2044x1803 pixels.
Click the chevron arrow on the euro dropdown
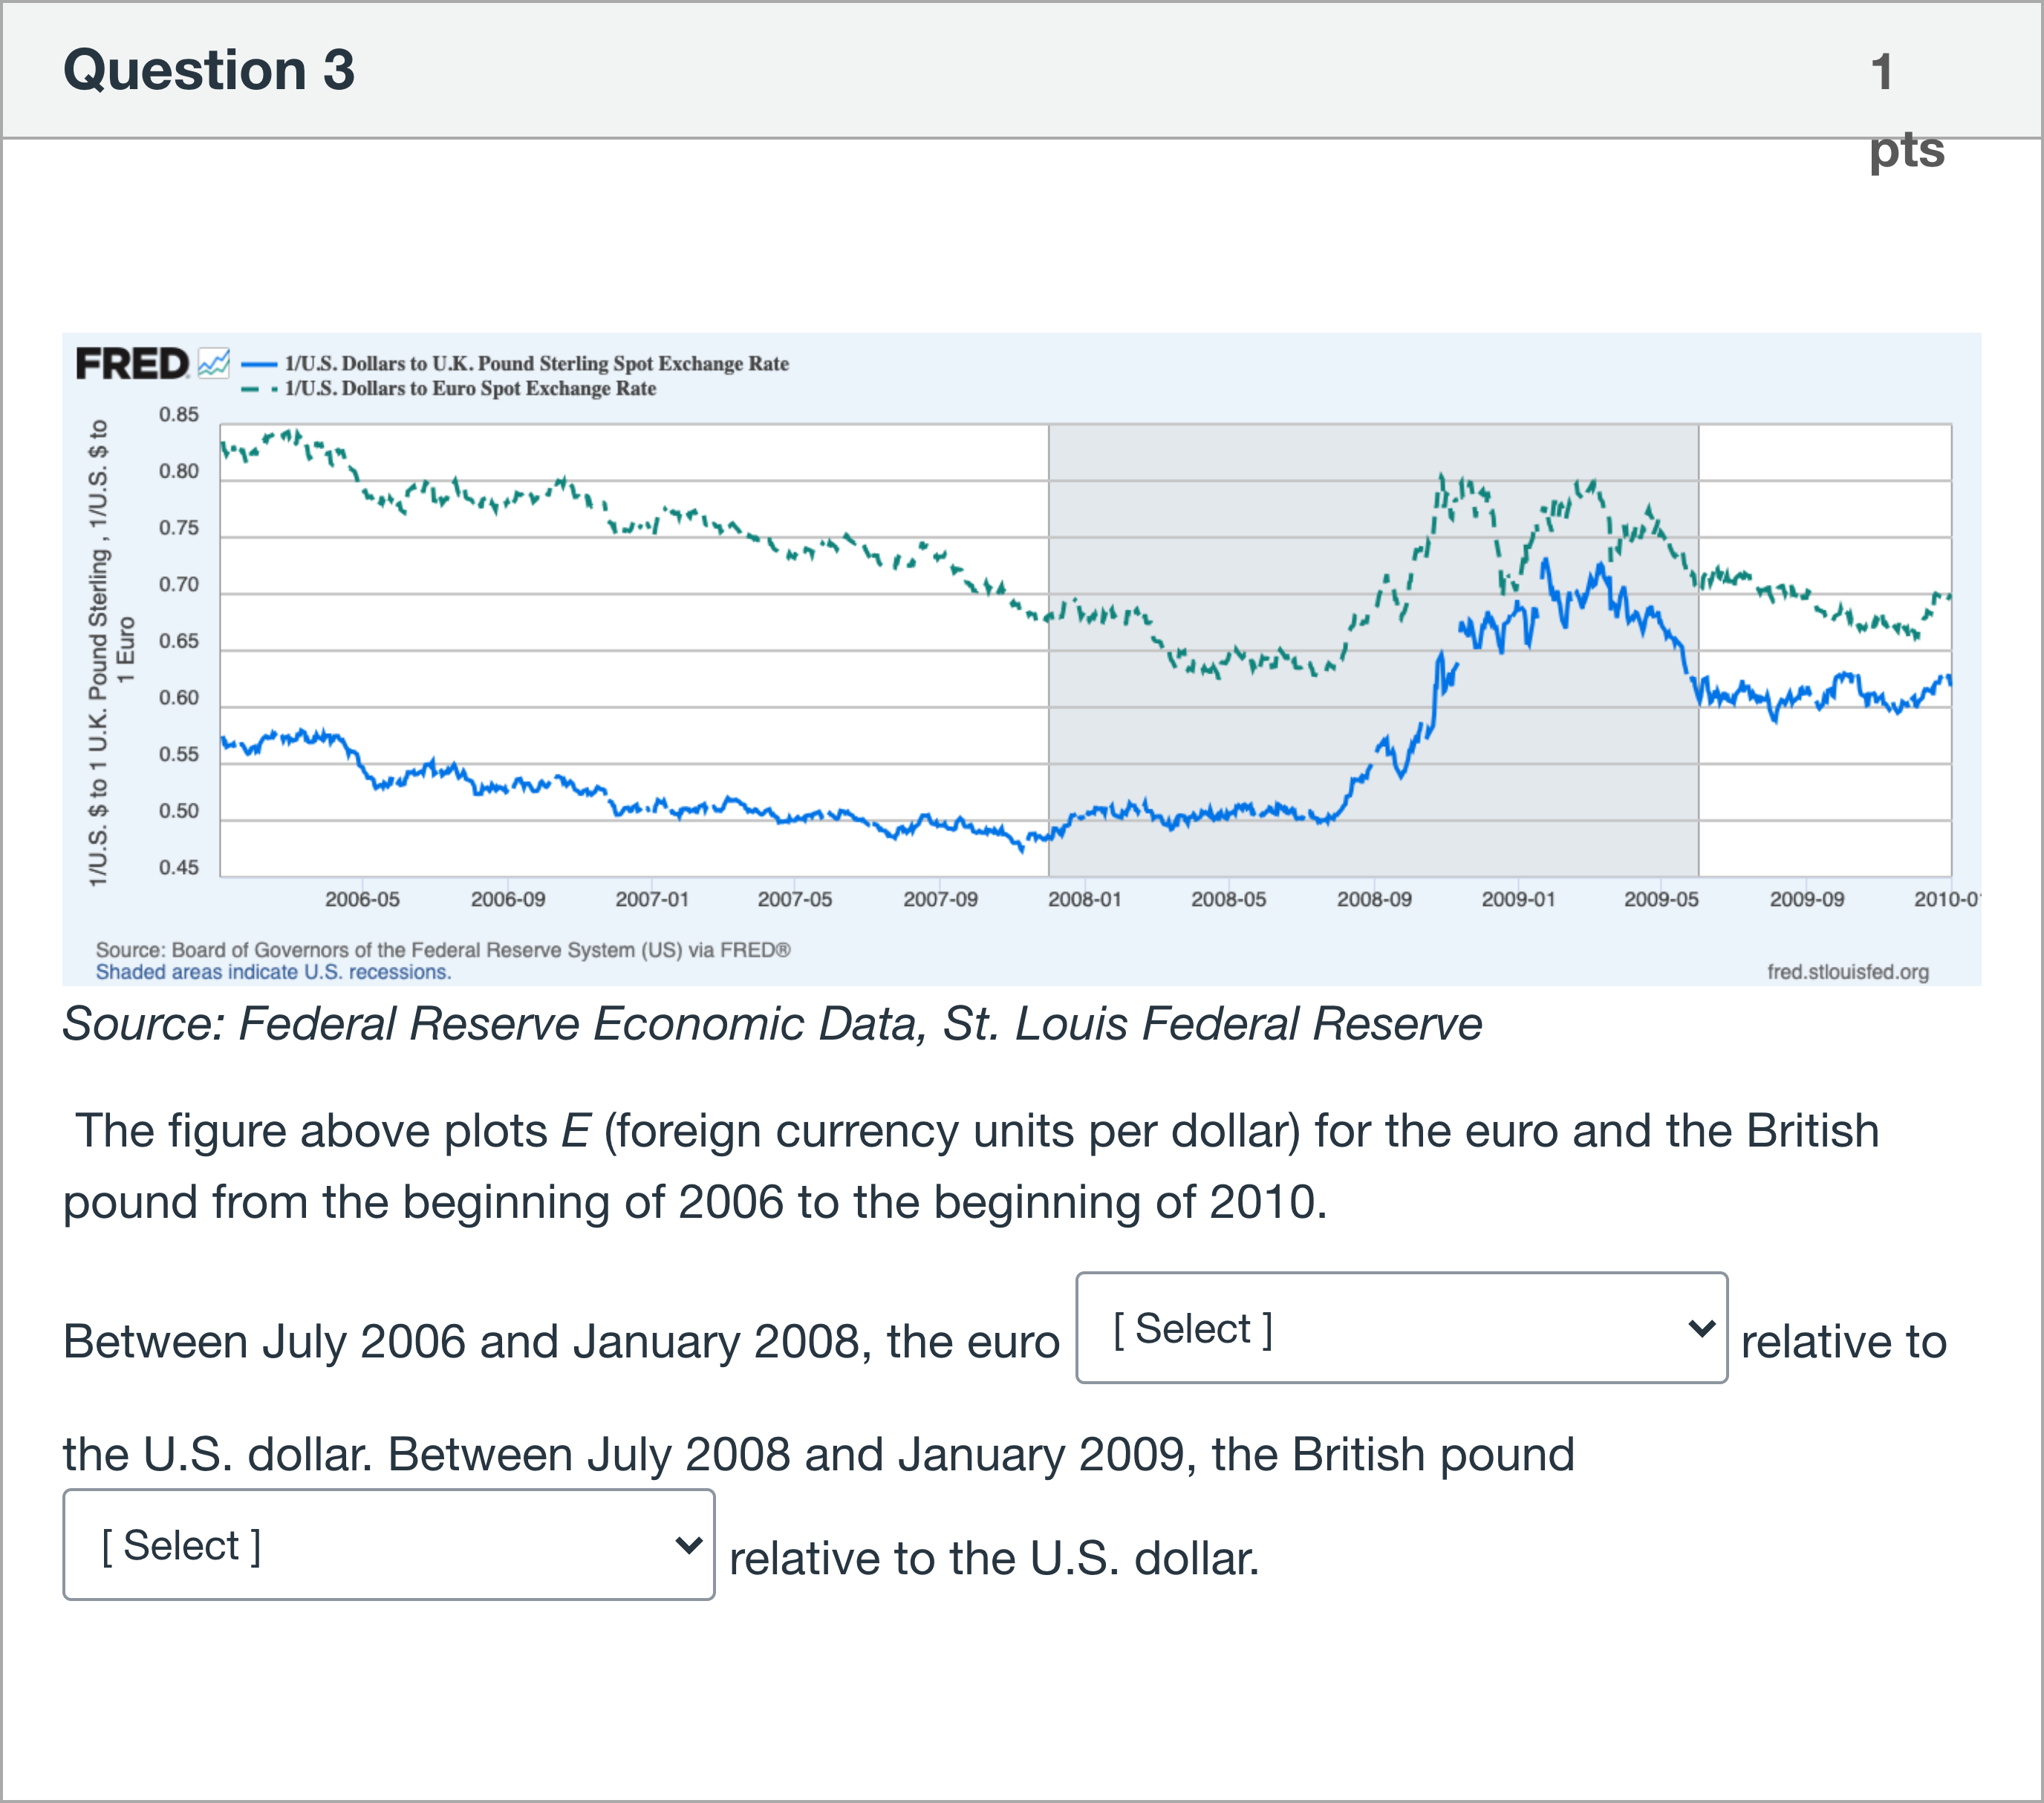pos(1700,1328)
